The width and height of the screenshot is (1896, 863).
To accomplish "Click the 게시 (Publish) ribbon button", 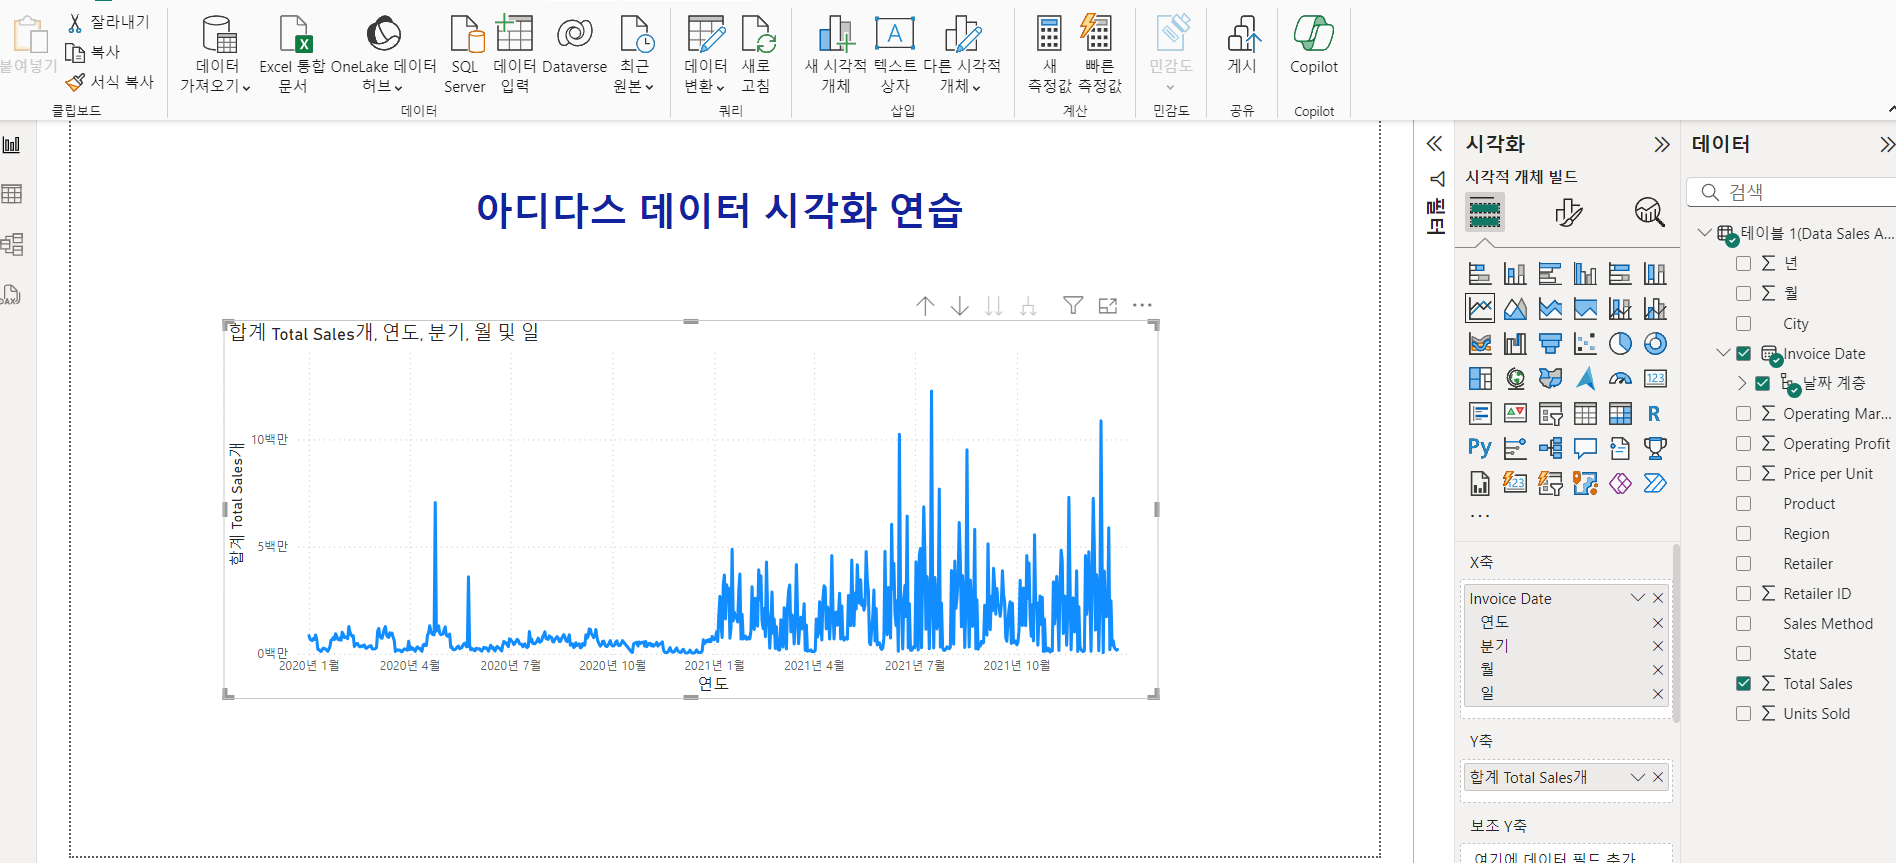I will coord(1242,46).
